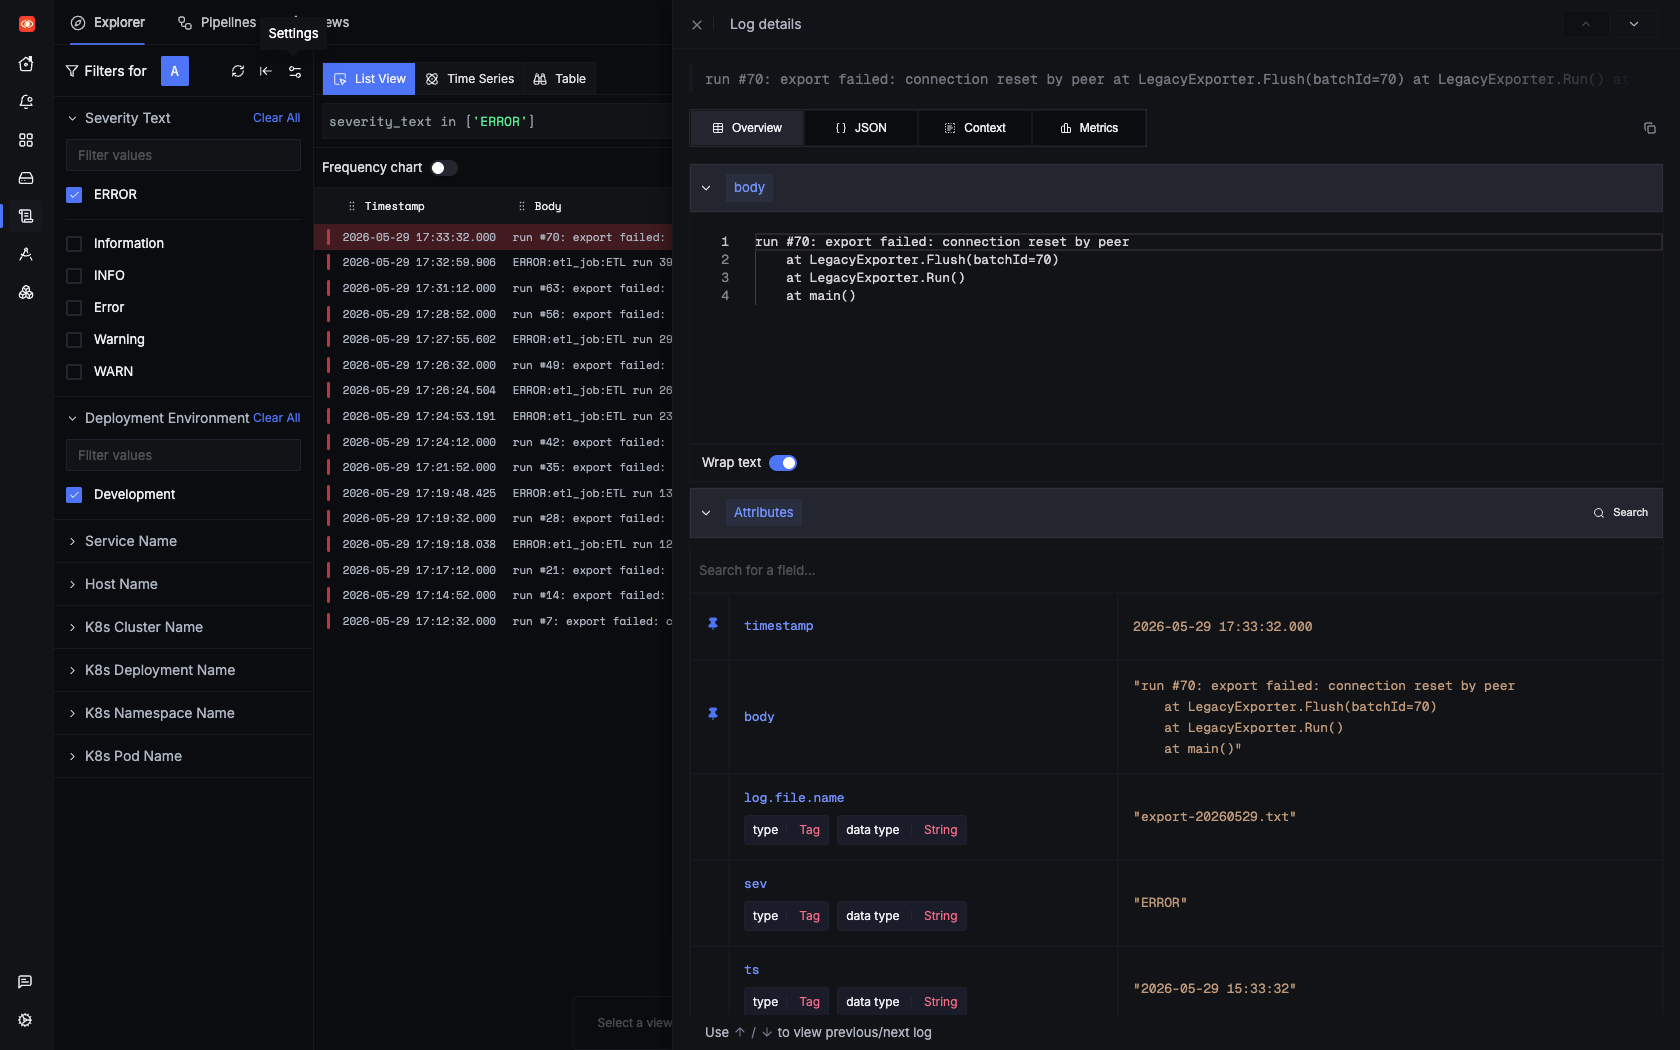Collapse the filters panel with arrow icon
Image resolution: width=1680 pixels, height=1050 pixels.
pos(266,71)
